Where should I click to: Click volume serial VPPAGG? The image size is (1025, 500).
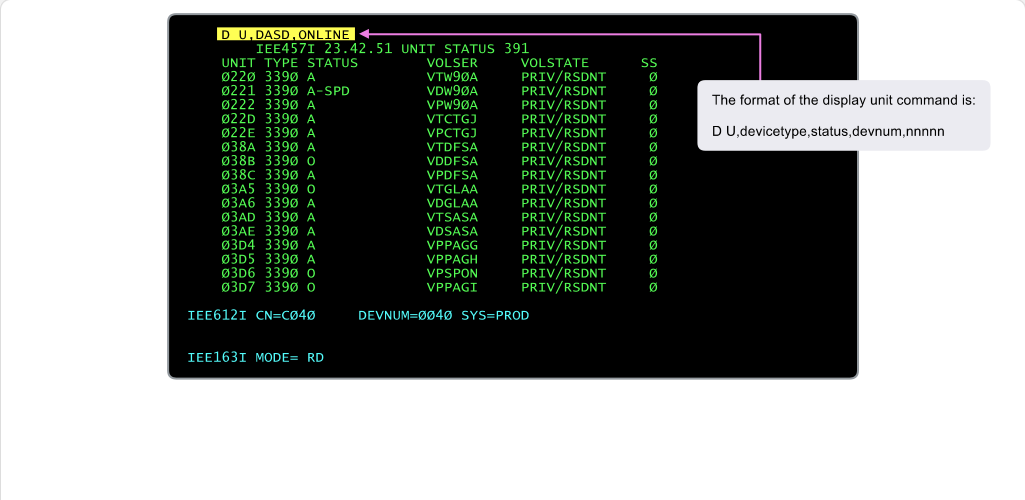[452, 246]
